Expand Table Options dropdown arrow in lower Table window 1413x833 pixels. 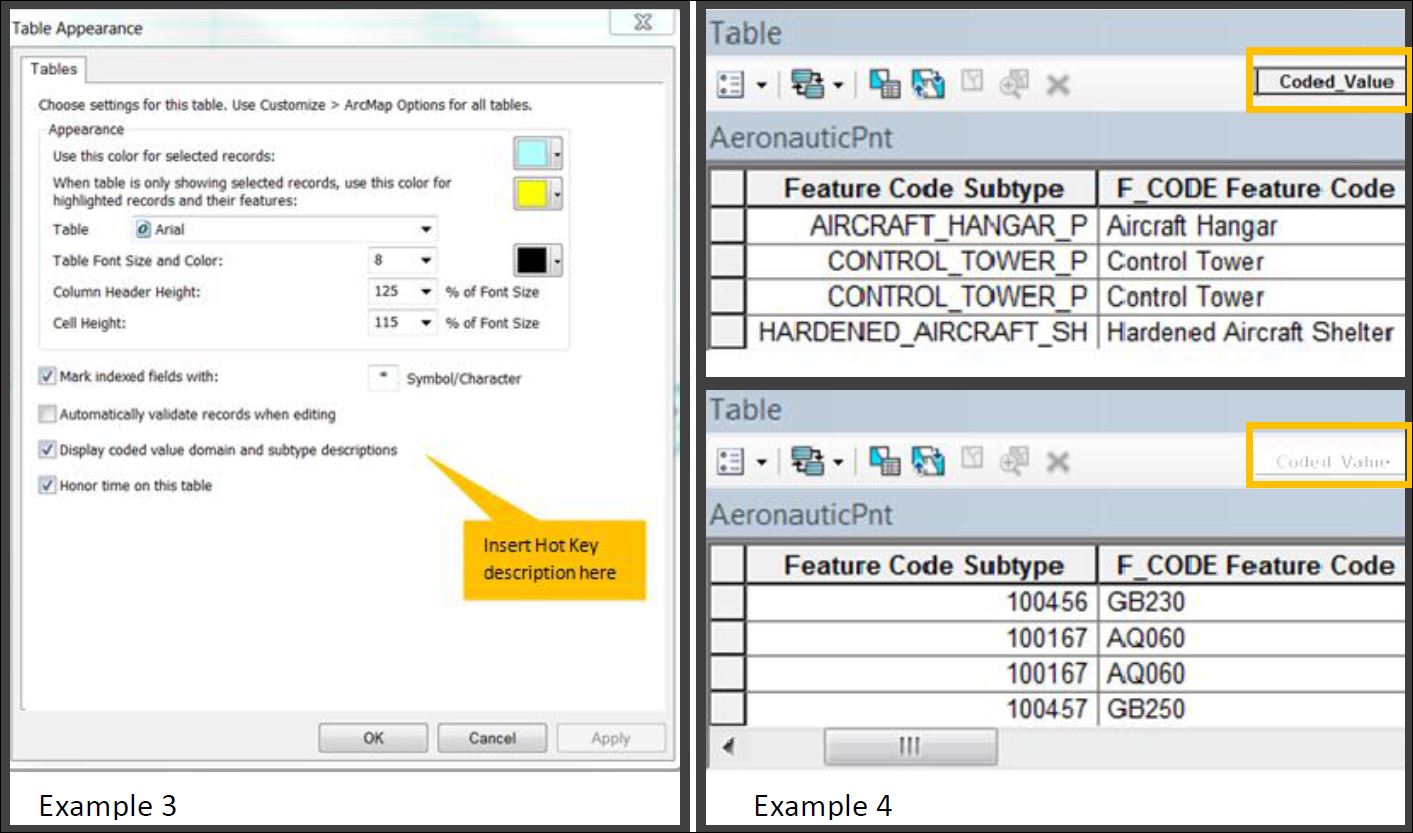tap(760, 463)
